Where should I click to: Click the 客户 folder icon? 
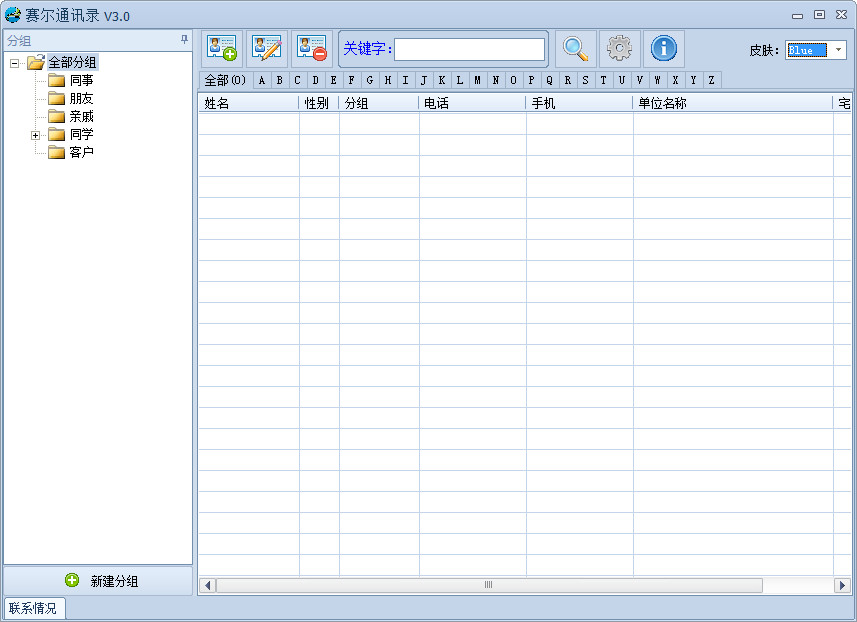(56, 152)
